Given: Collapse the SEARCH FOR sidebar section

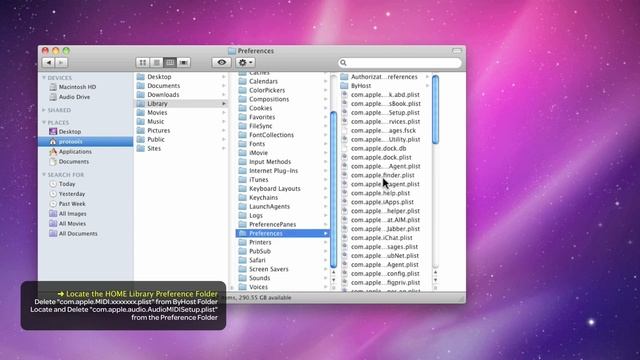Looking at the screenshot, I should tap(44, 175).
